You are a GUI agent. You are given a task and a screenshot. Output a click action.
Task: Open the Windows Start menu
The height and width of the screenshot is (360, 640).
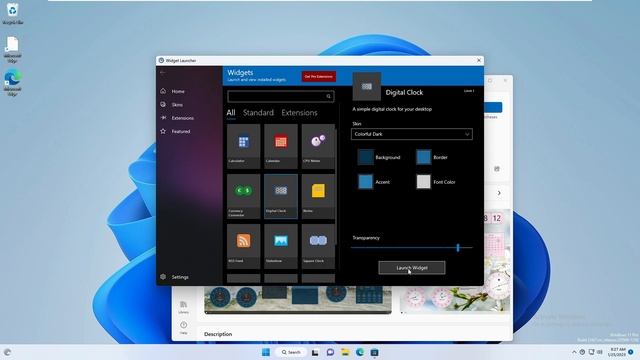click(x=266, y=352)
